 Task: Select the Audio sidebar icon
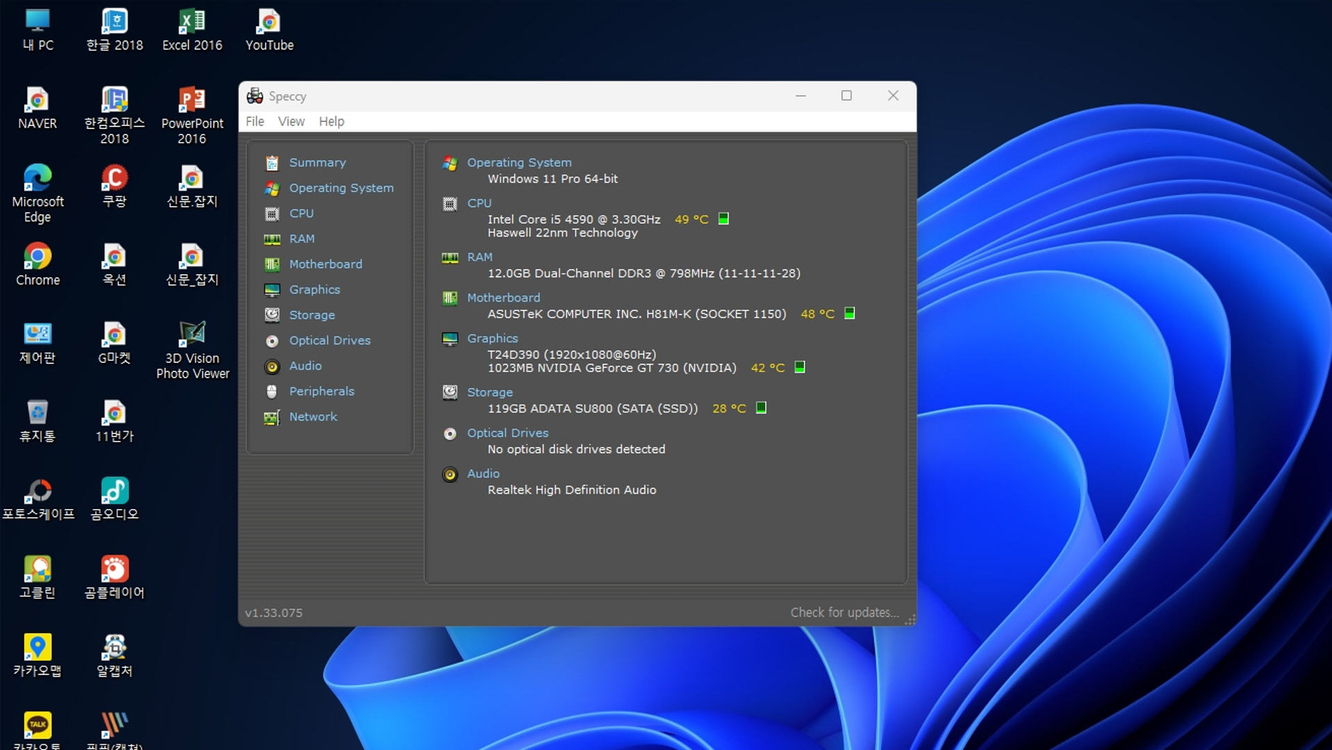(x=272, y=365)
